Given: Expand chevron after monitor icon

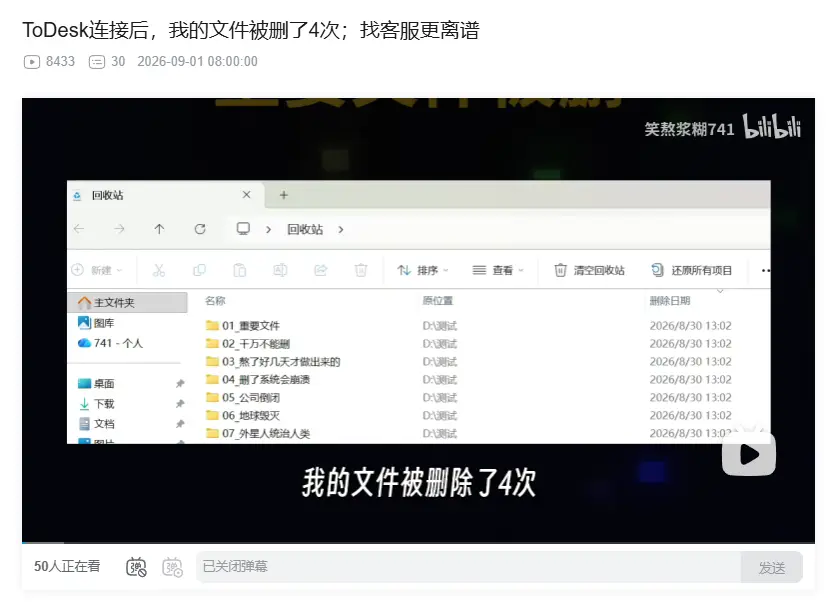Looking at the screenshot, I should pyautogui.click(x=268, y=230).
